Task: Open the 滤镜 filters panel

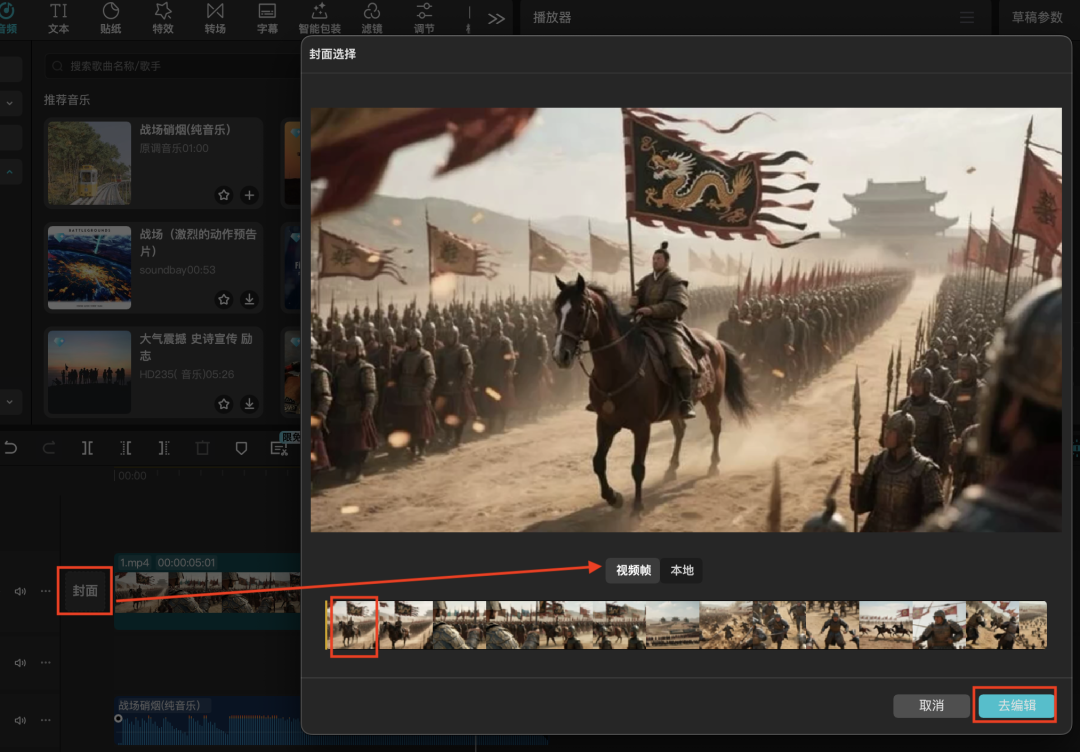Action: click(372, 18)
